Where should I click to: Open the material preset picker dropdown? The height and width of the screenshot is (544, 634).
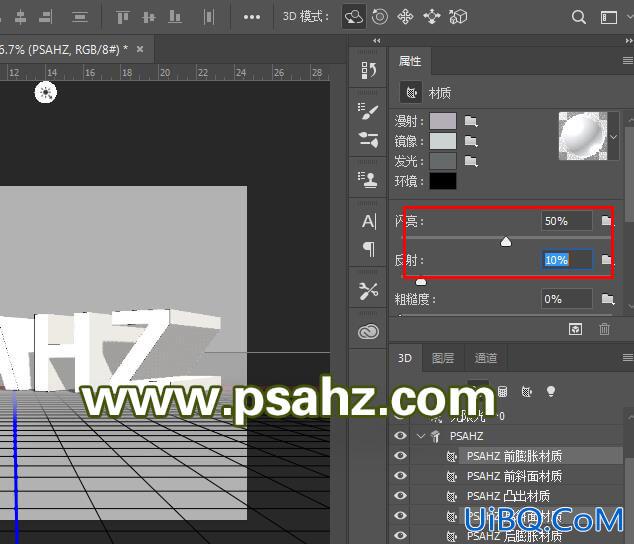[x=613, y=137]
